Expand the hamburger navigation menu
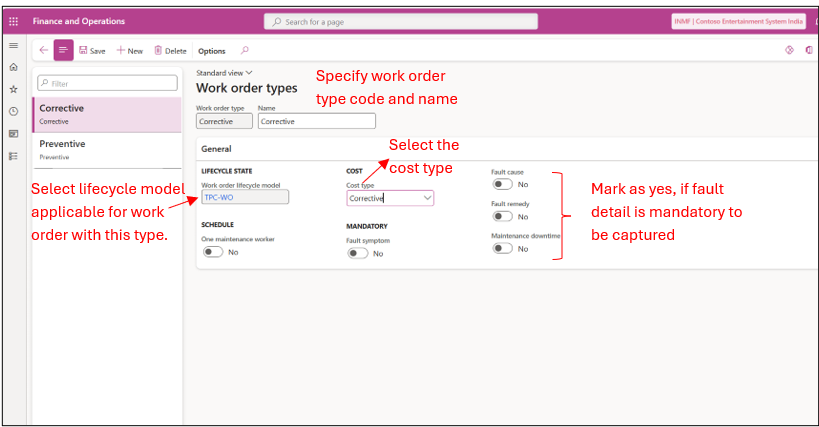The image size is (819, 427). pos(14,45)
